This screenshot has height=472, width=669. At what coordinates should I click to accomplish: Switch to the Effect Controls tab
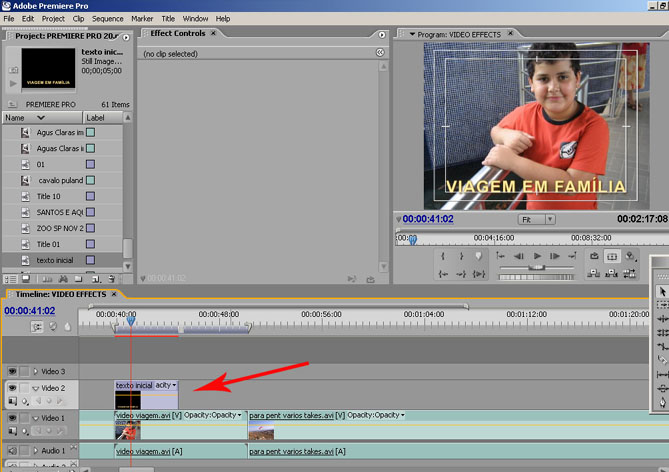[x=176, y=33]
